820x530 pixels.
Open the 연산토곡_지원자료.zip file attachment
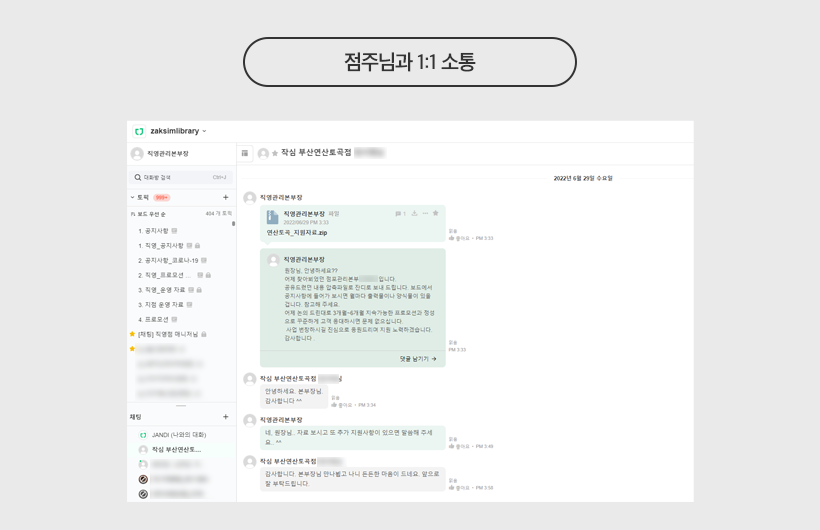click(296, 232)
